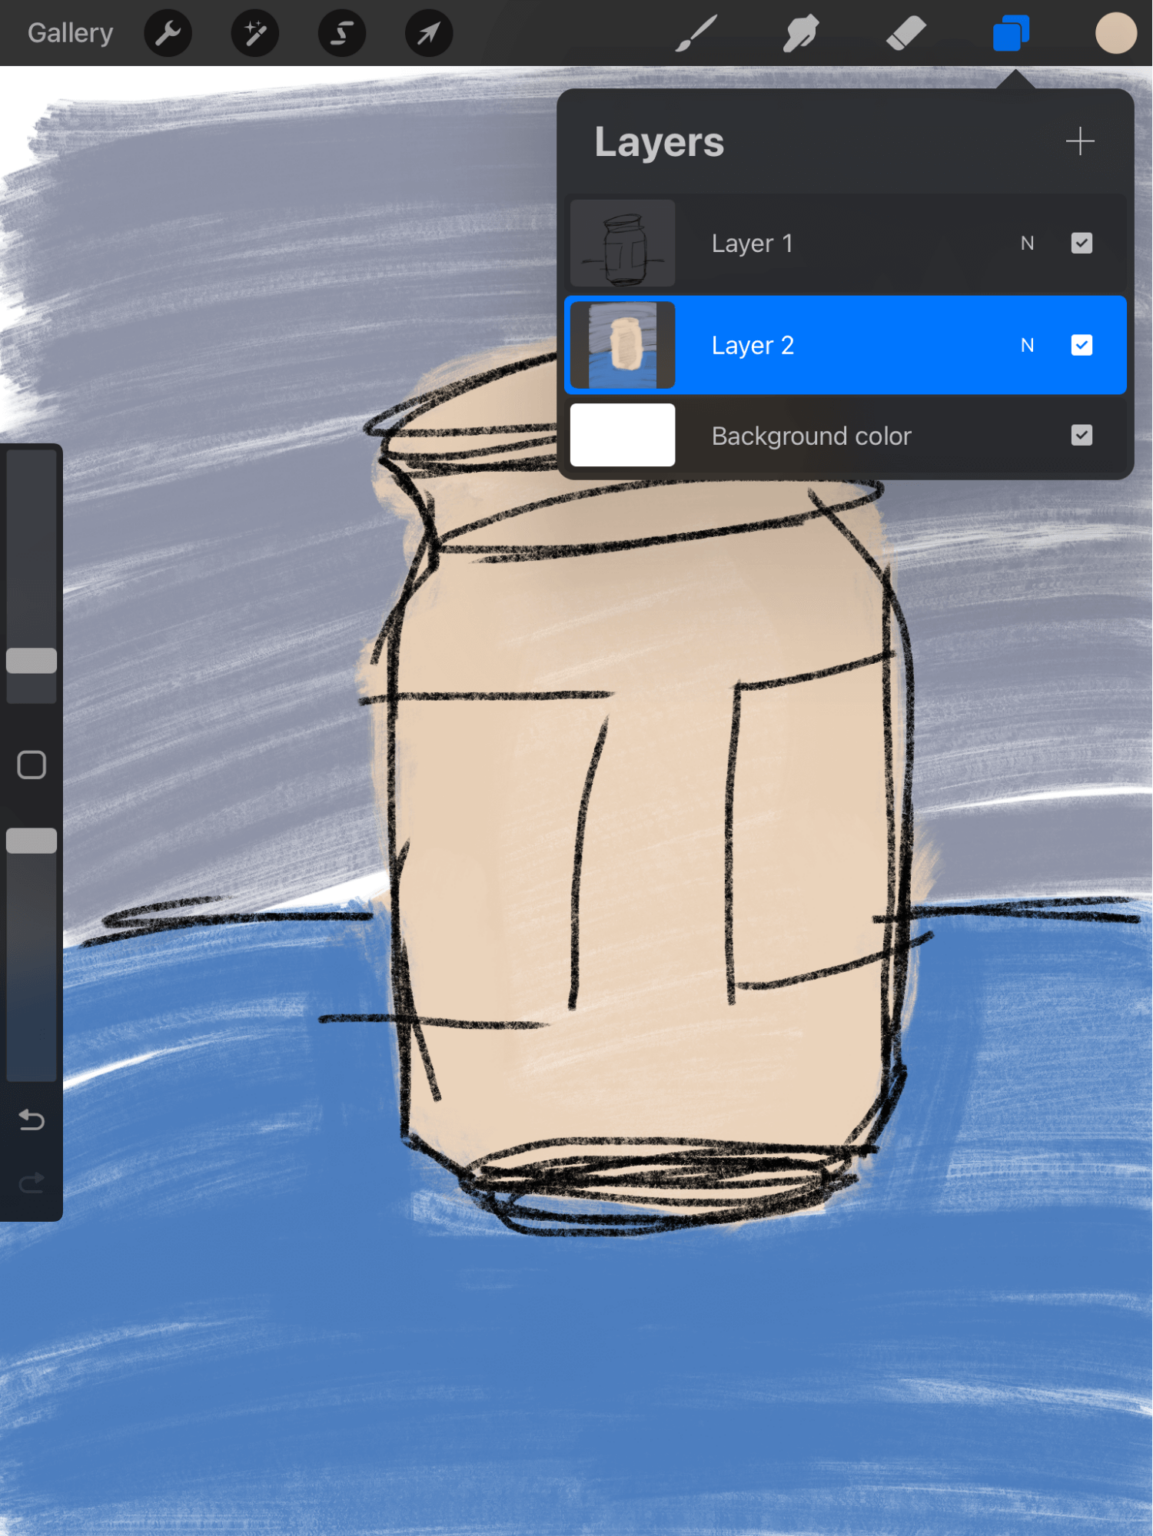
Task: Select the Adjustments magic wand tool
Action: [x=254, y=33]
